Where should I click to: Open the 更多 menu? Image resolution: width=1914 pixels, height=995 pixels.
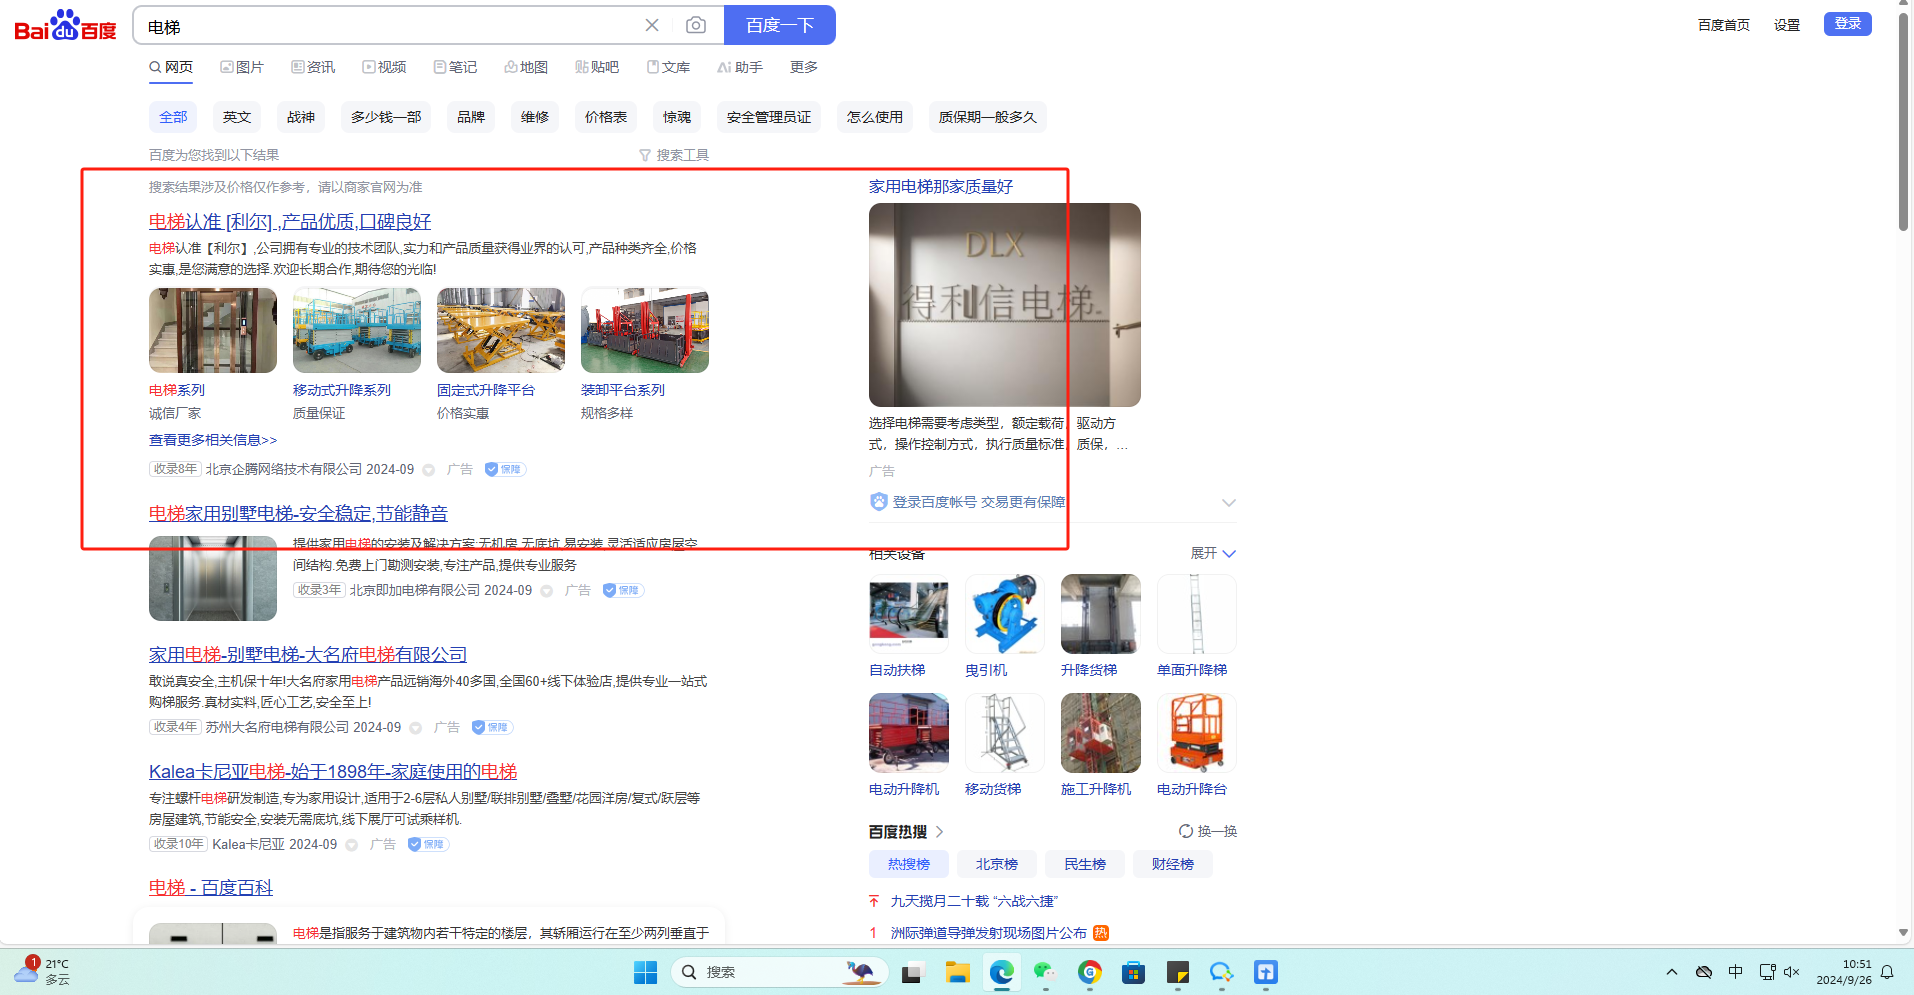pyautogui.click(x=804, y=67)
